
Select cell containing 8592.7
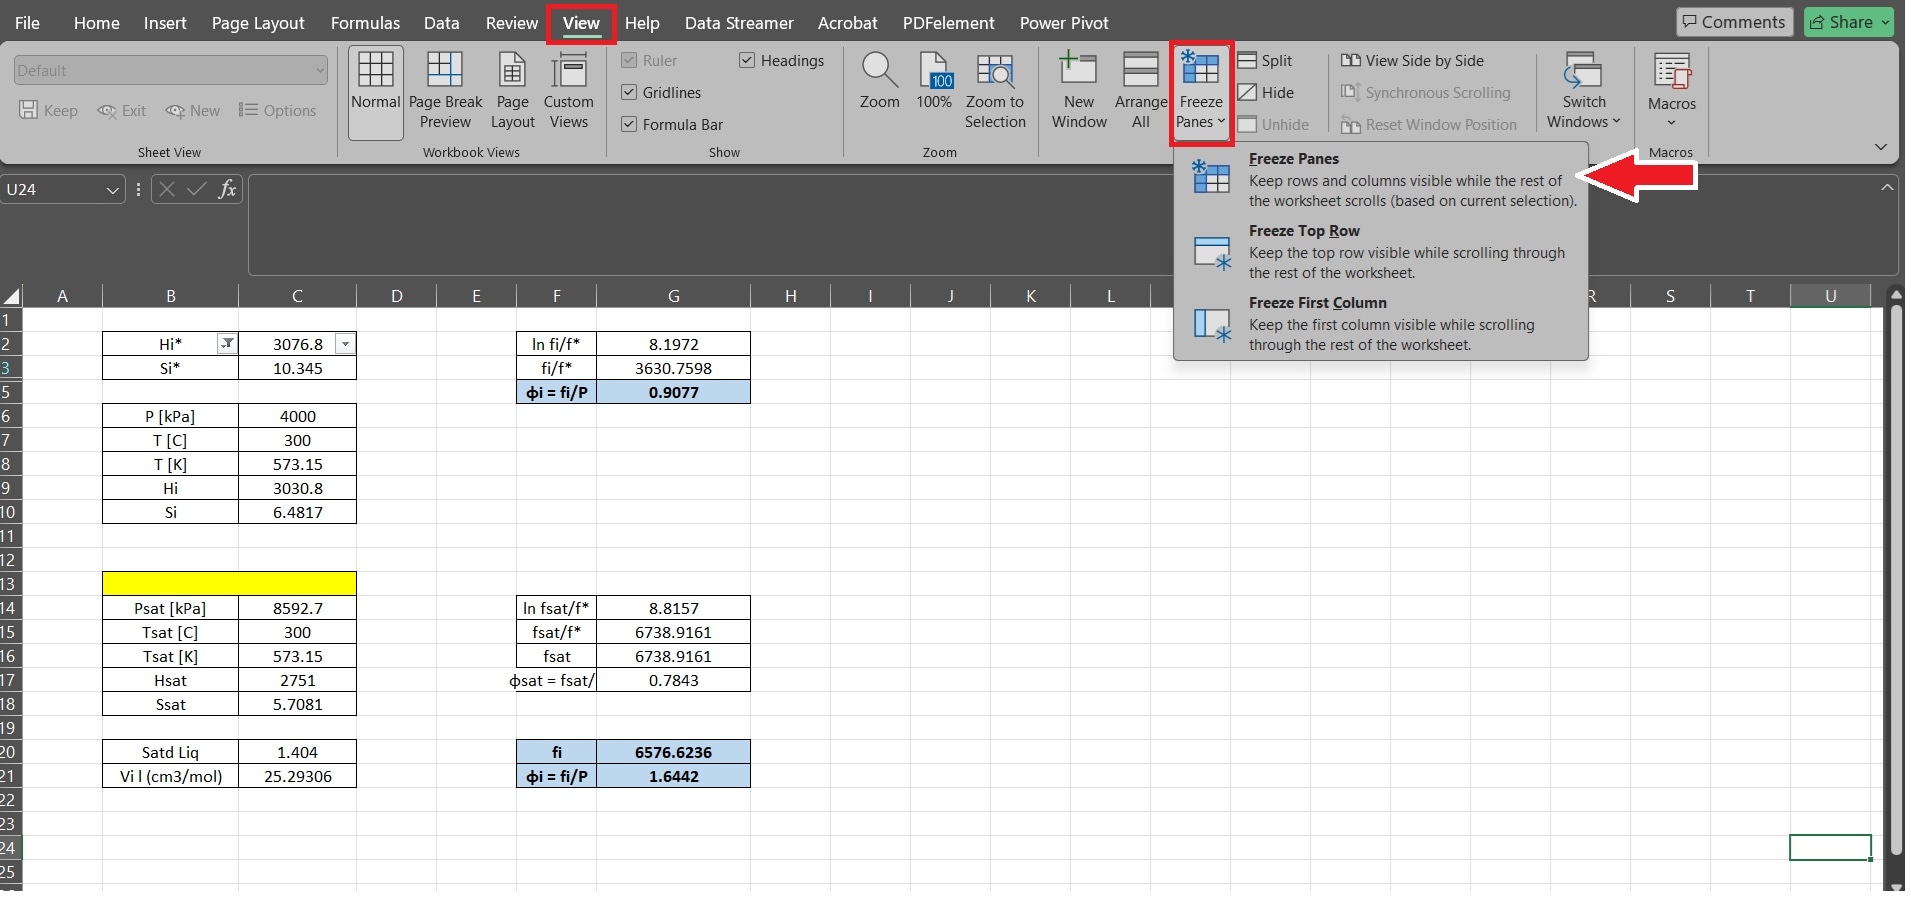click(297, 608)
